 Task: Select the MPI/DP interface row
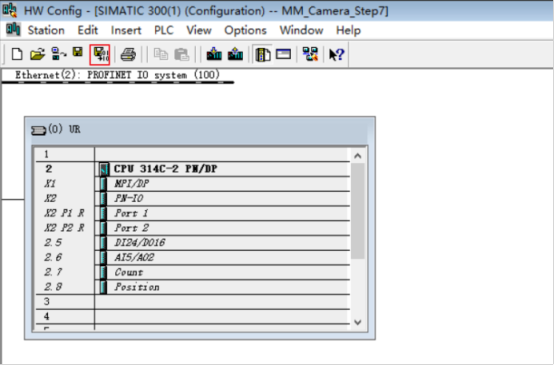click(x=193, y=184)
